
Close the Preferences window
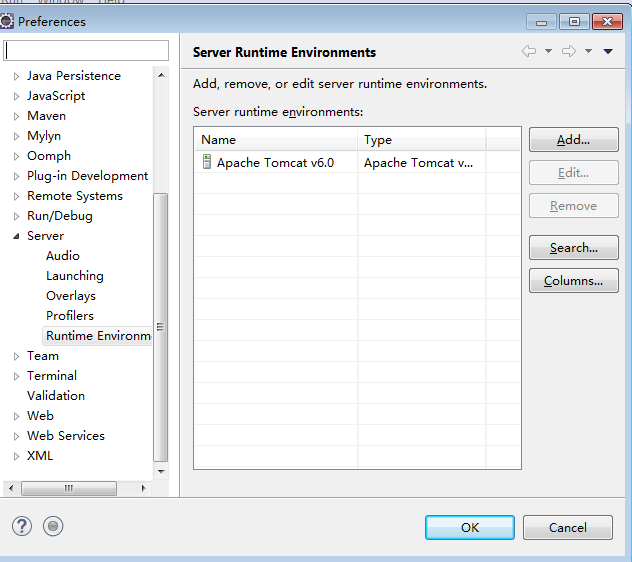tap(607, 22)
